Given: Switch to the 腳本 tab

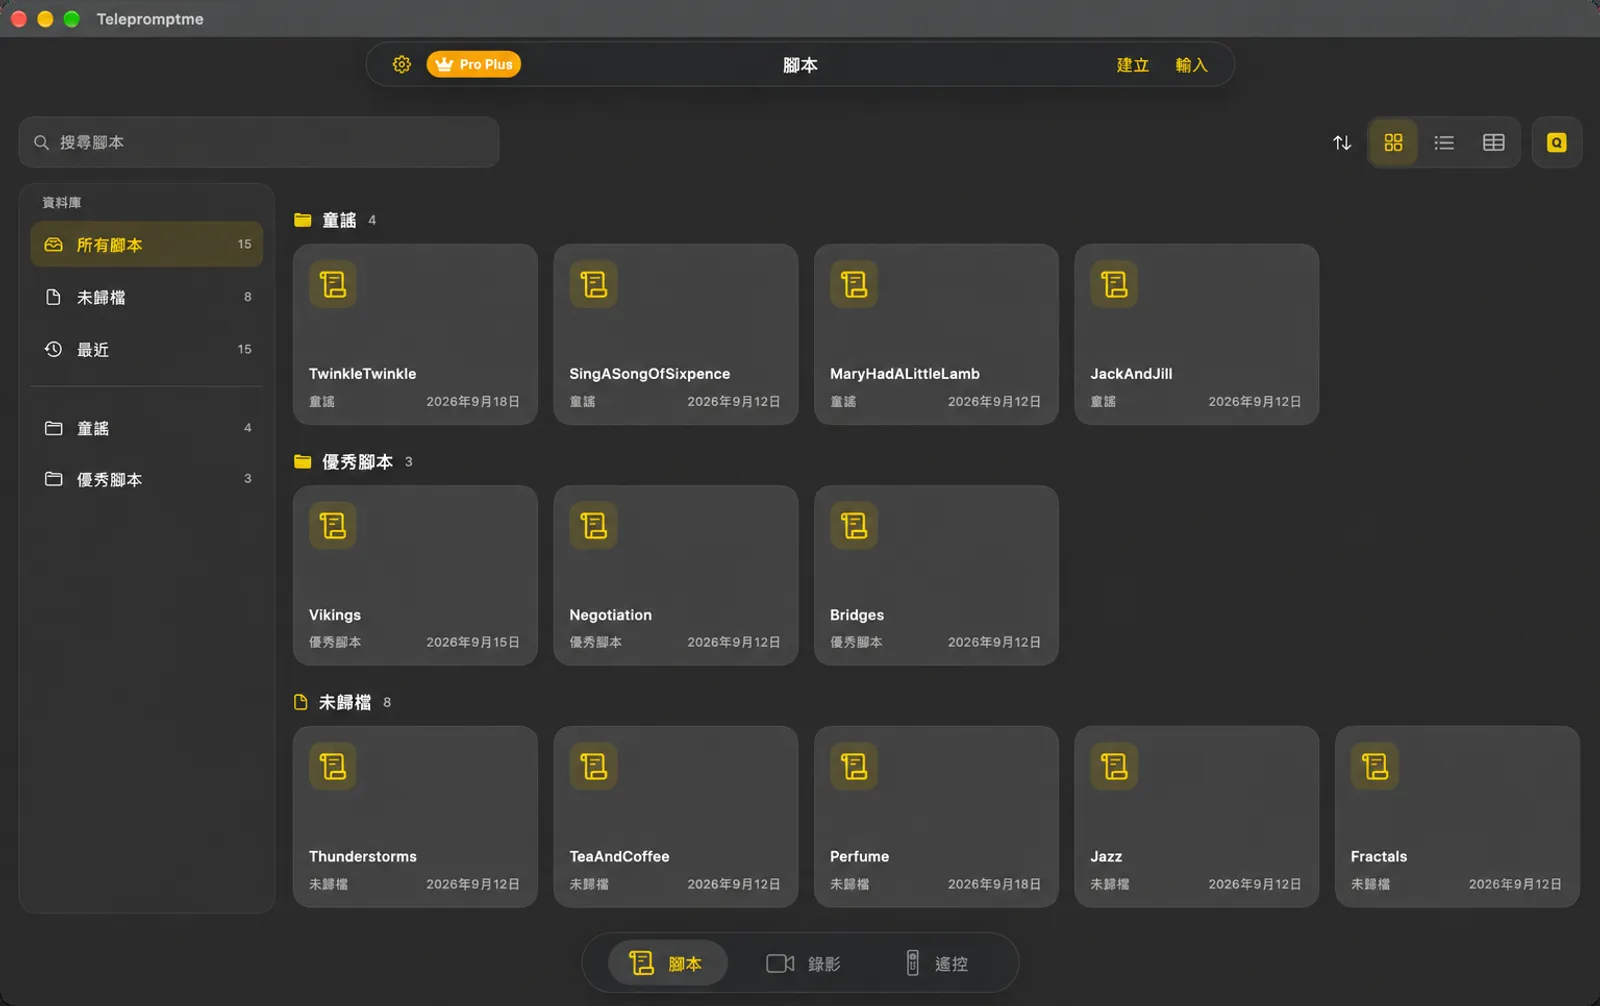Looking at the screenshot, I should point(667,963).
